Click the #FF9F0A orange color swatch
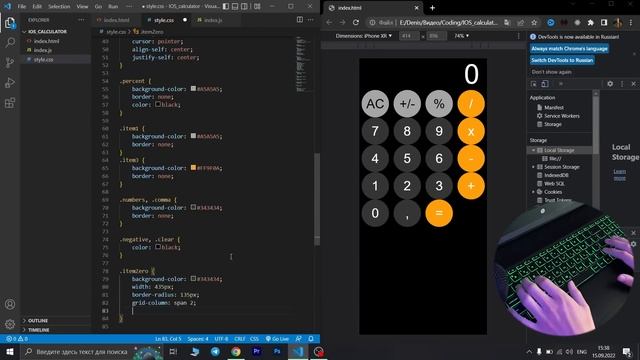 pyautogui.click(x=193, y=168)
